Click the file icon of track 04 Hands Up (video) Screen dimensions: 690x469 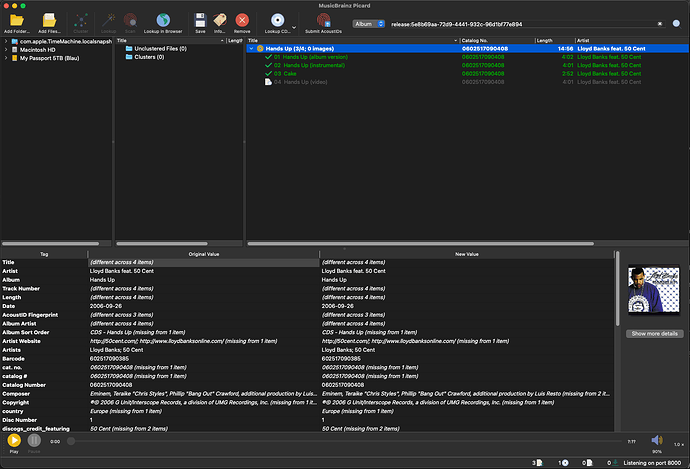268,82
